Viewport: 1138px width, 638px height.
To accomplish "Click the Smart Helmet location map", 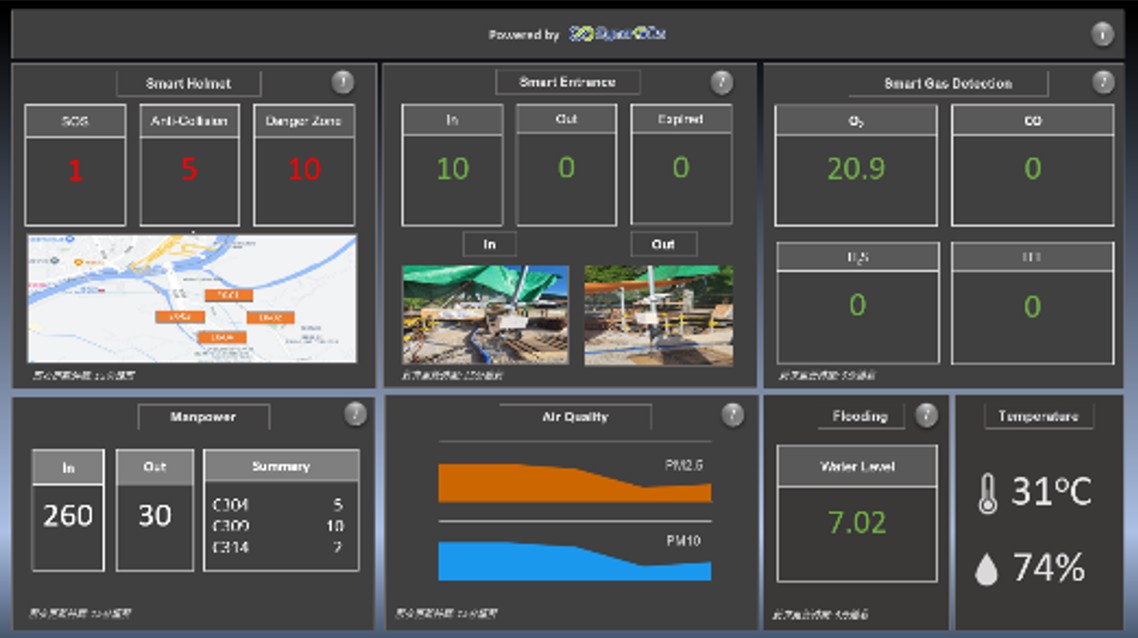I will click(192, 298).
